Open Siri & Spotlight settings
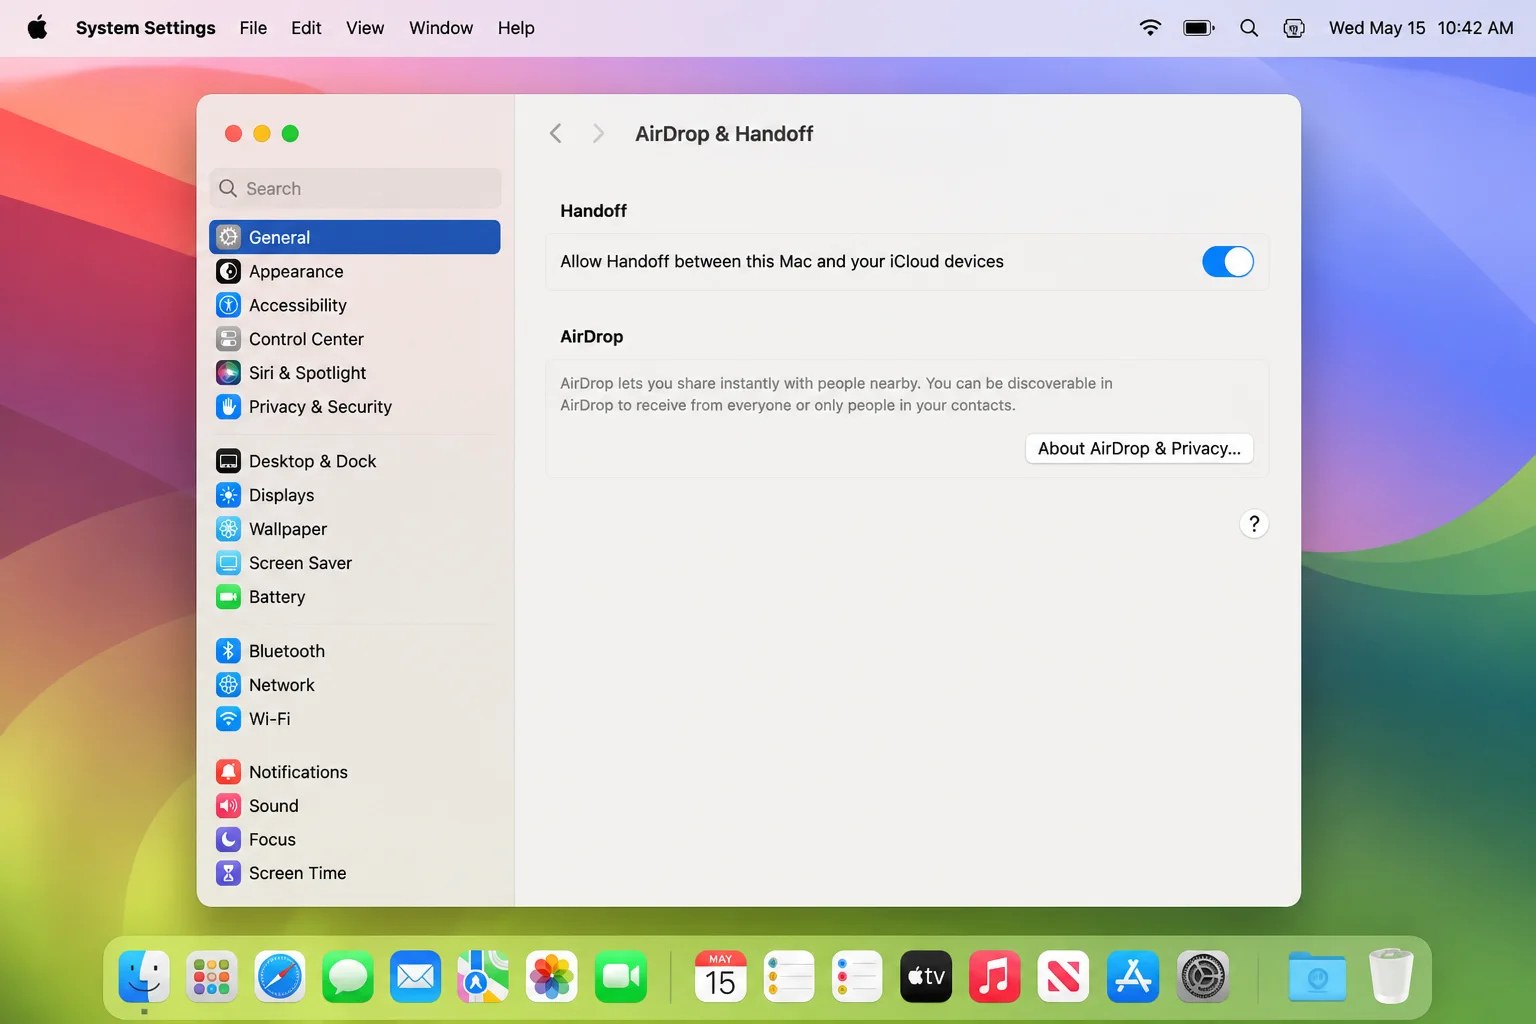 pos(354,373)
